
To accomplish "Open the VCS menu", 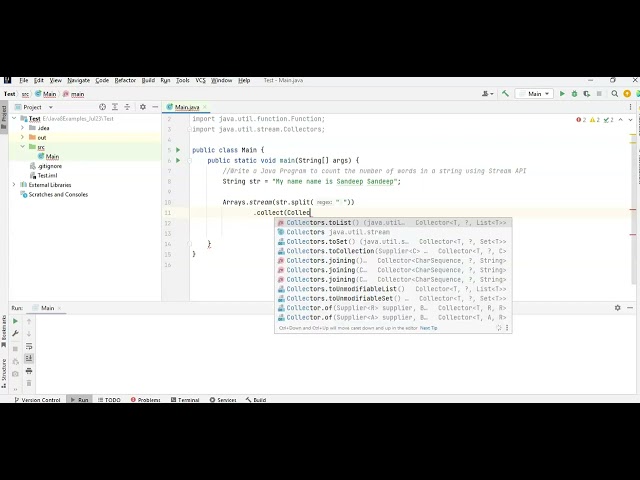I will click(200, 80).
